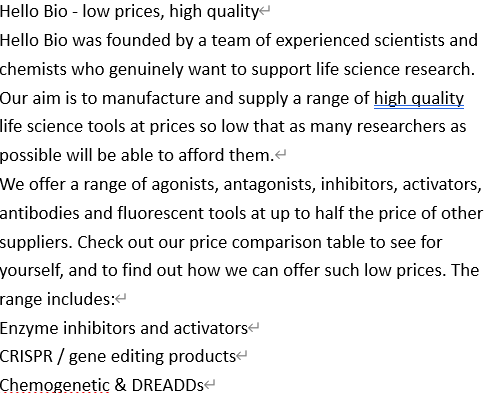Click the paragraph mark after "range includes:"

pyautogui.click(x=121, y=298)
